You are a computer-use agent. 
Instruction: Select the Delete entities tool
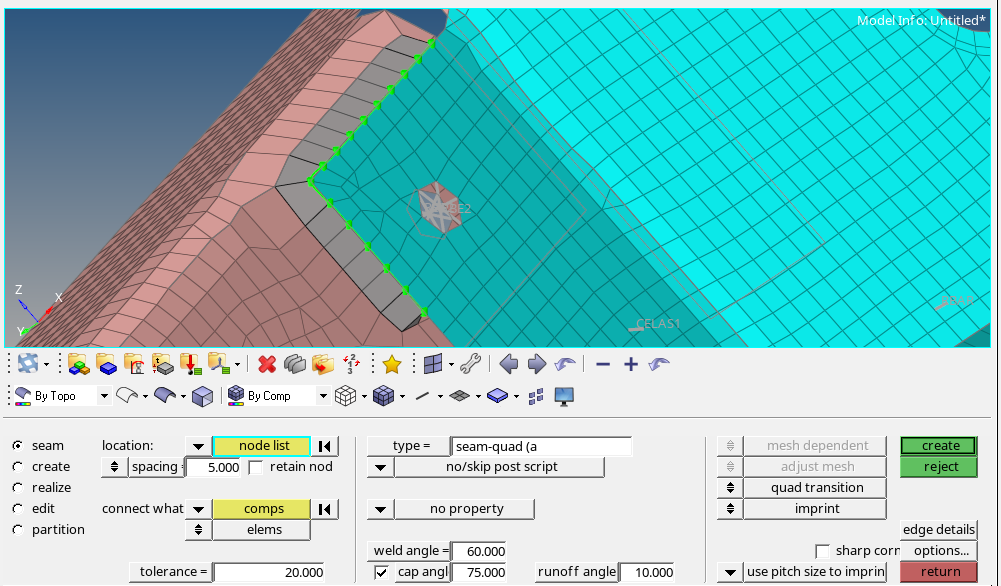pos(266,364)
